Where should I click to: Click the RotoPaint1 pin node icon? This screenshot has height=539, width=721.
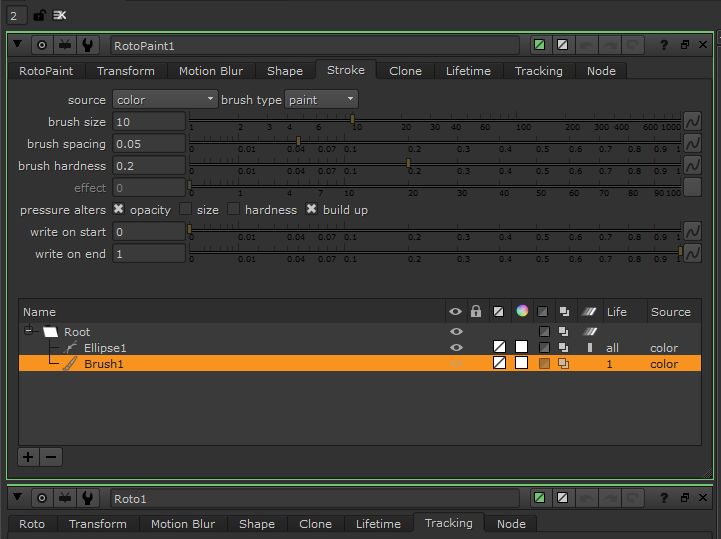[65, 45]
